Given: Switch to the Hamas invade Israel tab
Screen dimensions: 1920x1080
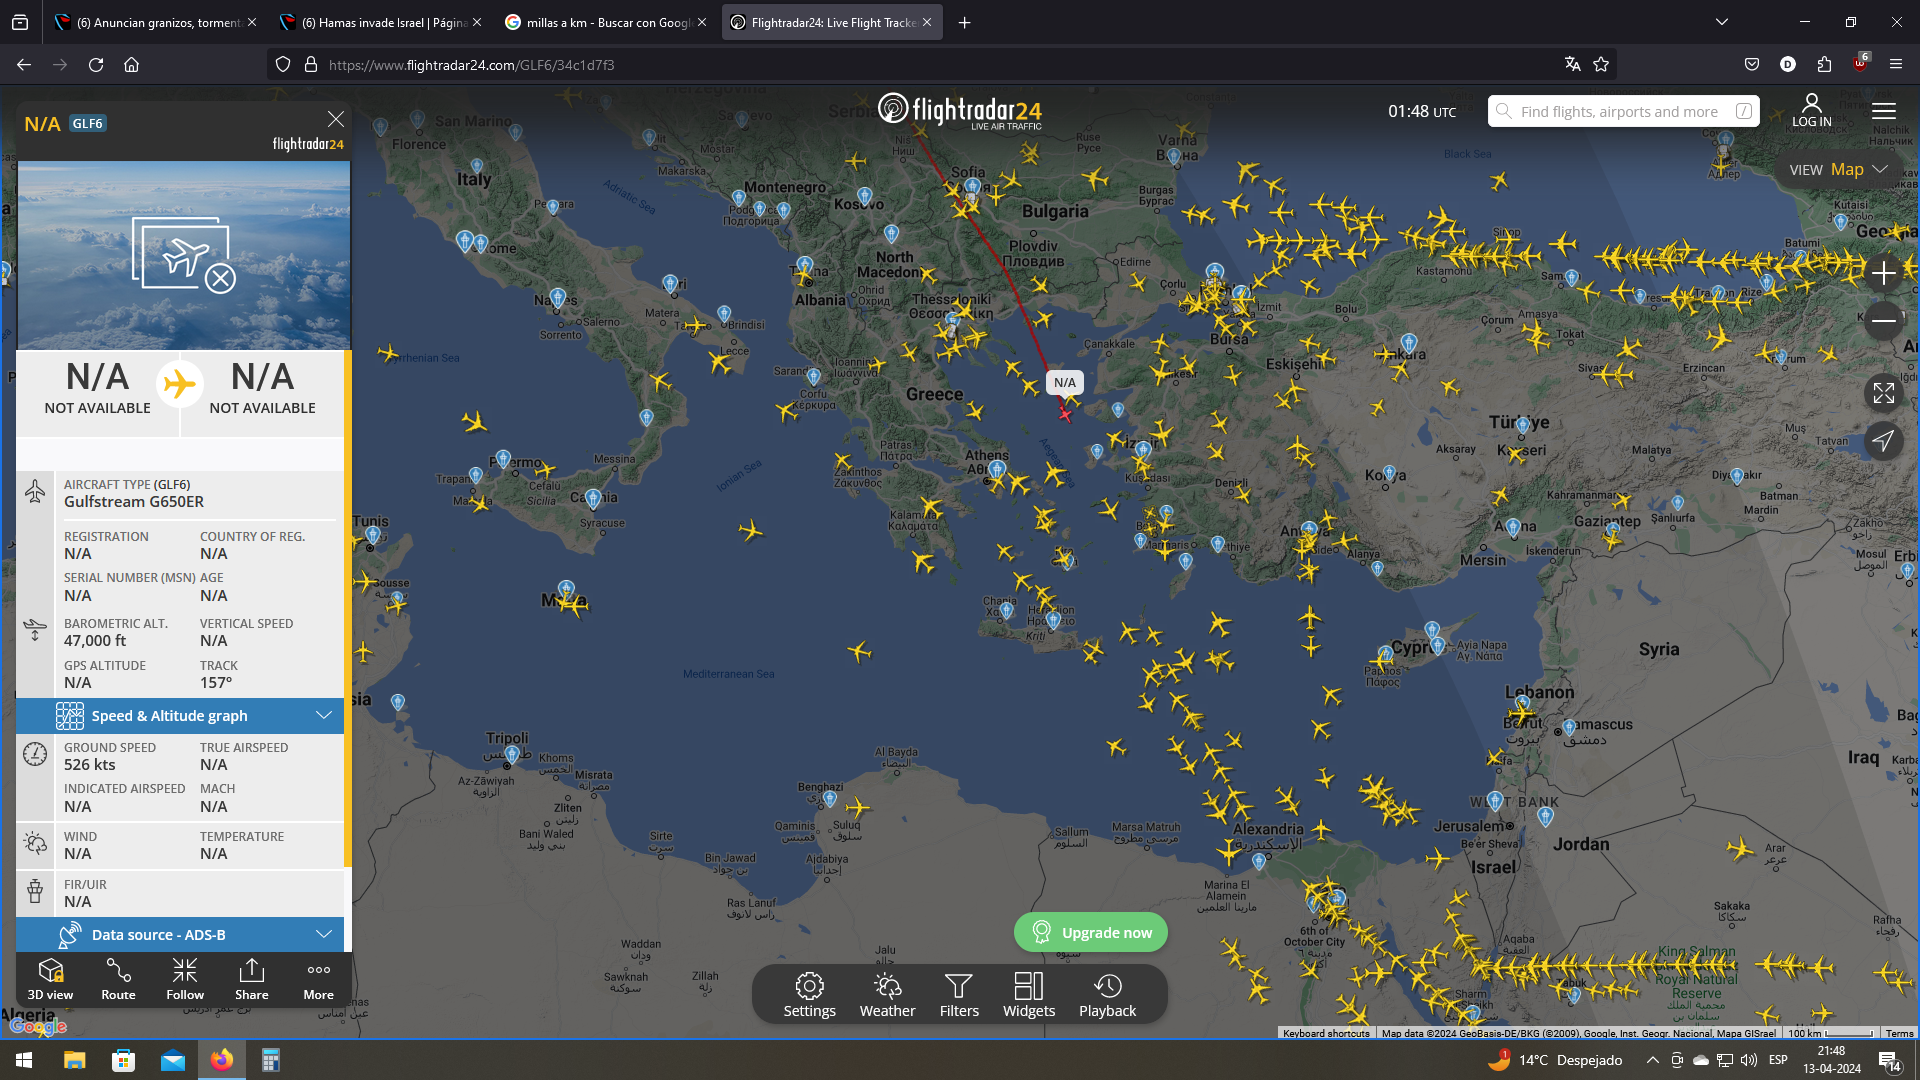Looking at the screenshot, I should tap(381, 22).
